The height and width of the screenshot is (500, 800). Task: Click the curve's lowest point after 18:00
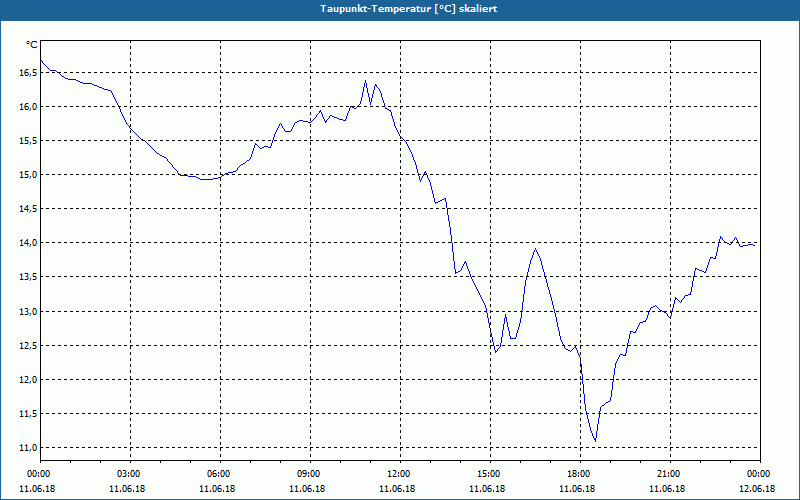click(x=595, y=441)
